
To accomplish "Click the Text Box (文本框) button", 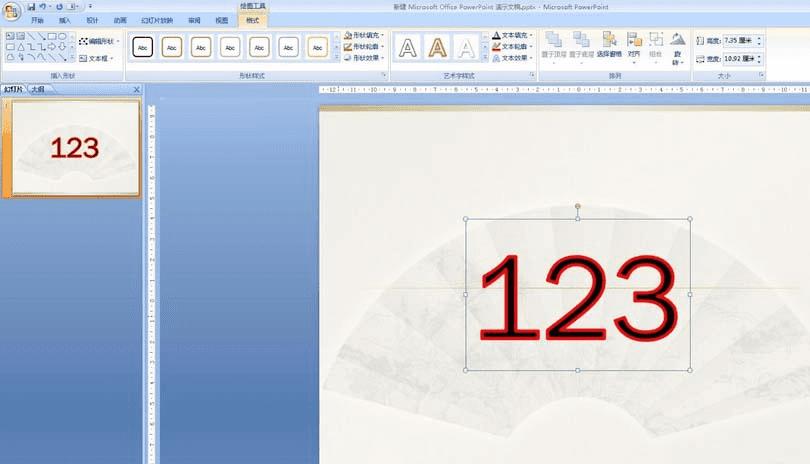I will pyautogui.click(x=97, y=58).
